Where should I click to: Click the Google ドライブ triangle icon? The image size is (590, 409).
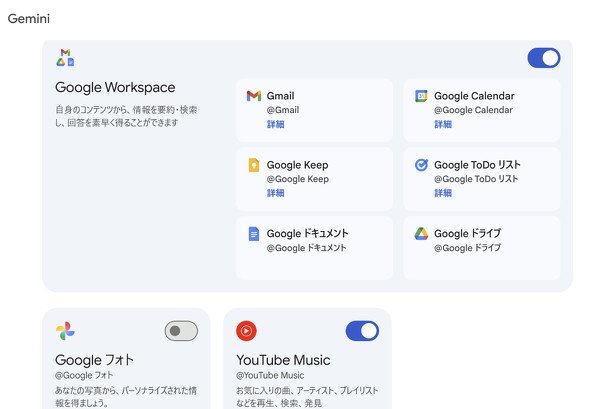(421, 234)
